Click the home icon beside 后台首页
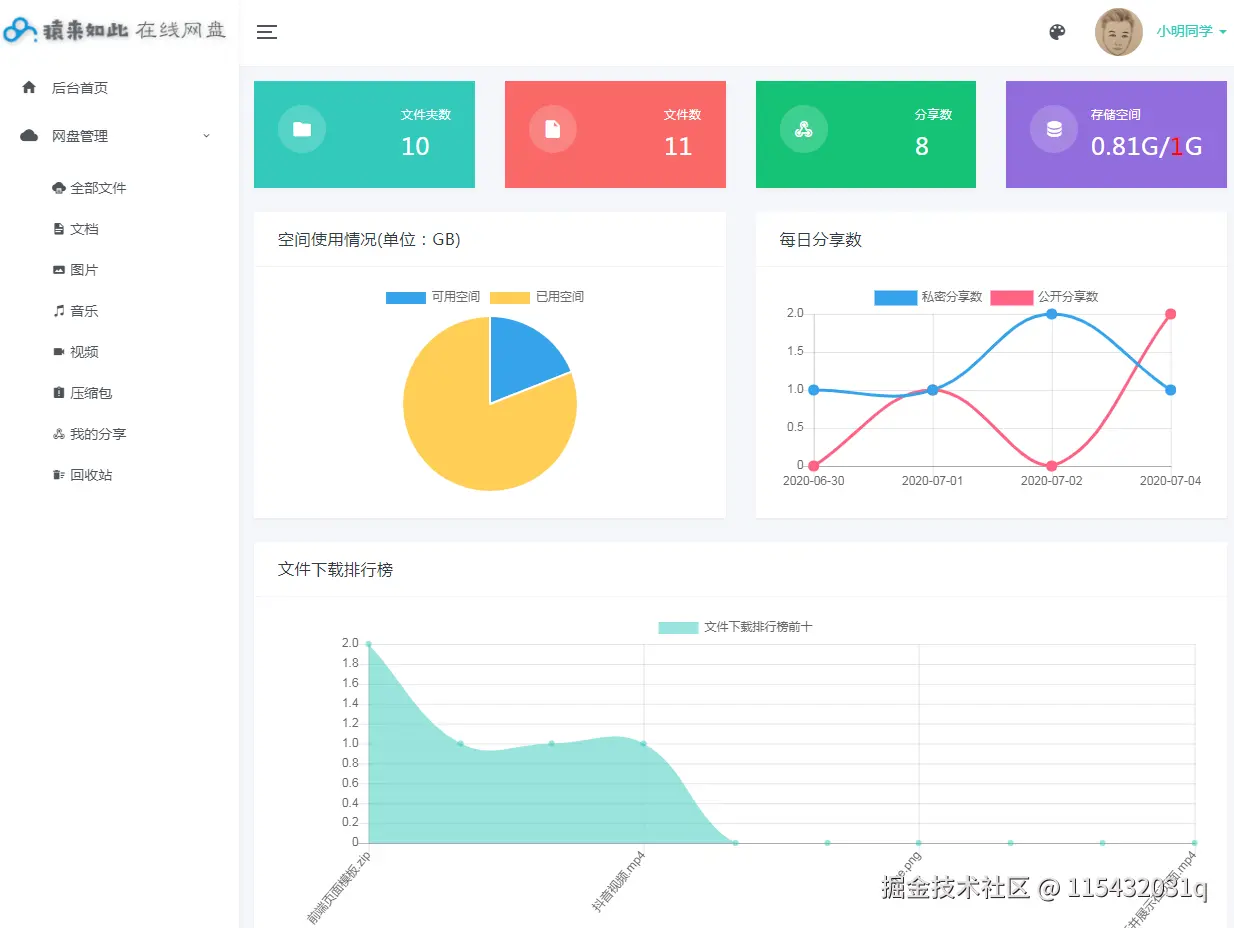Screen dimensions: 1234x928 coord(29,88)
